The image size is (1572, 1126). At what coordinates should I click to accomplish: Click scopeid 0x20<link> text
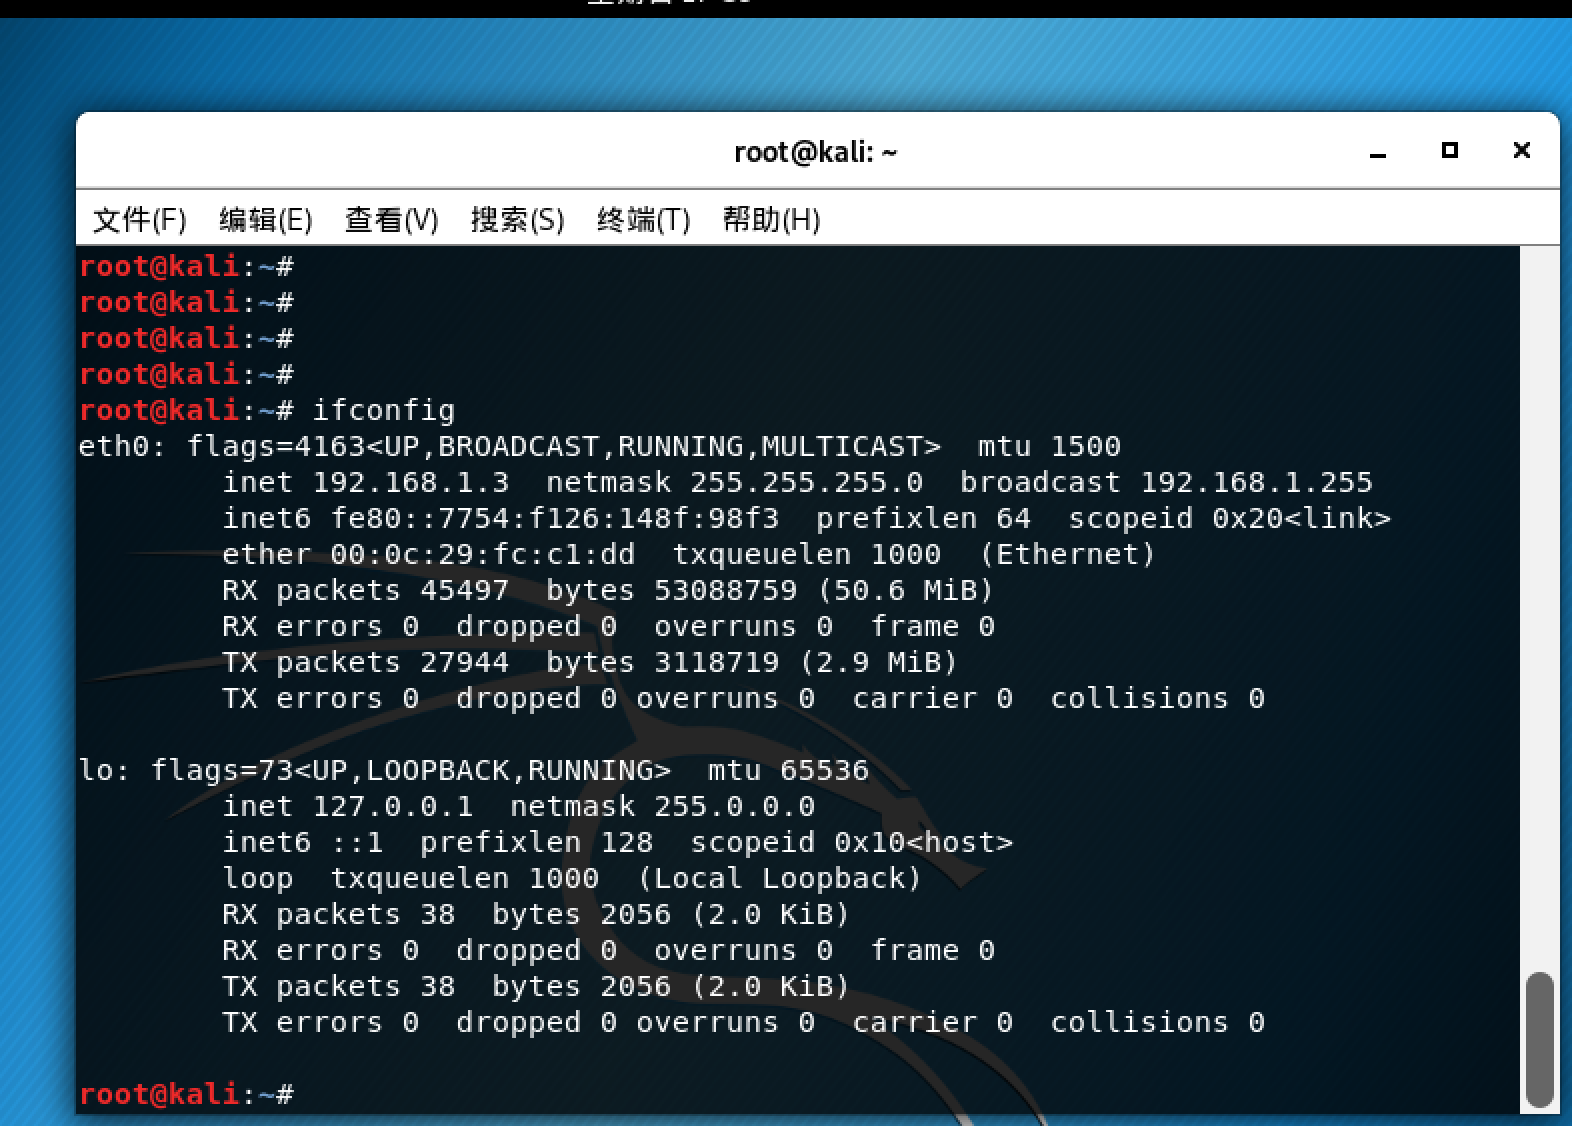pos(1230,518)
